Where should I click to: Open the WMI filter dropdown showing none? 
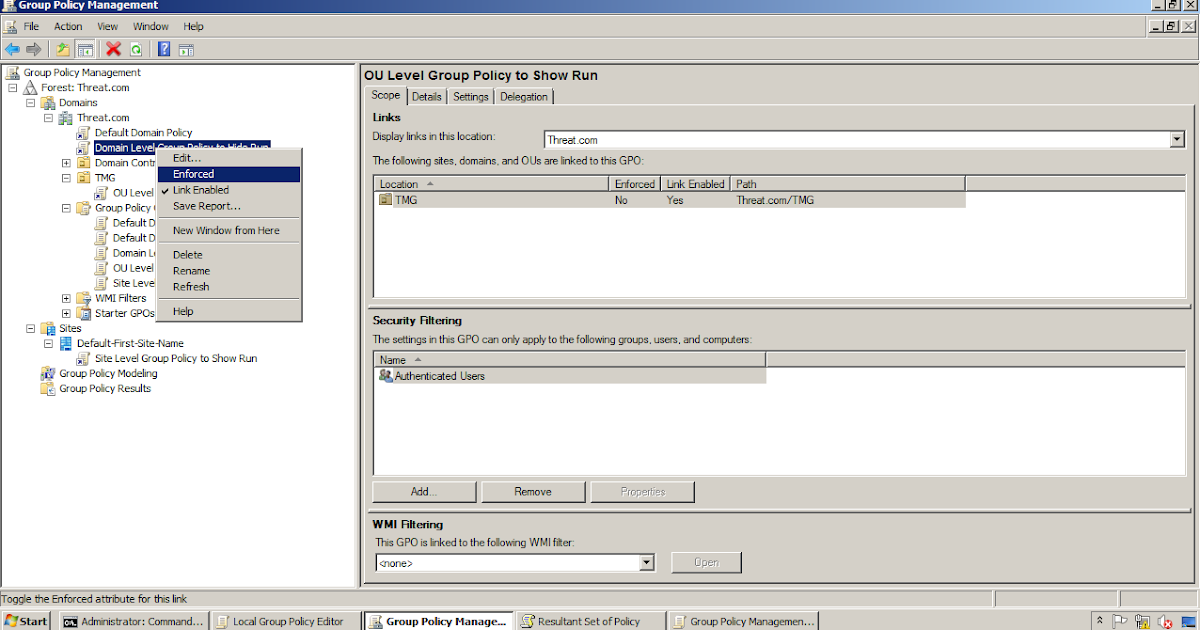click(646, 562)
